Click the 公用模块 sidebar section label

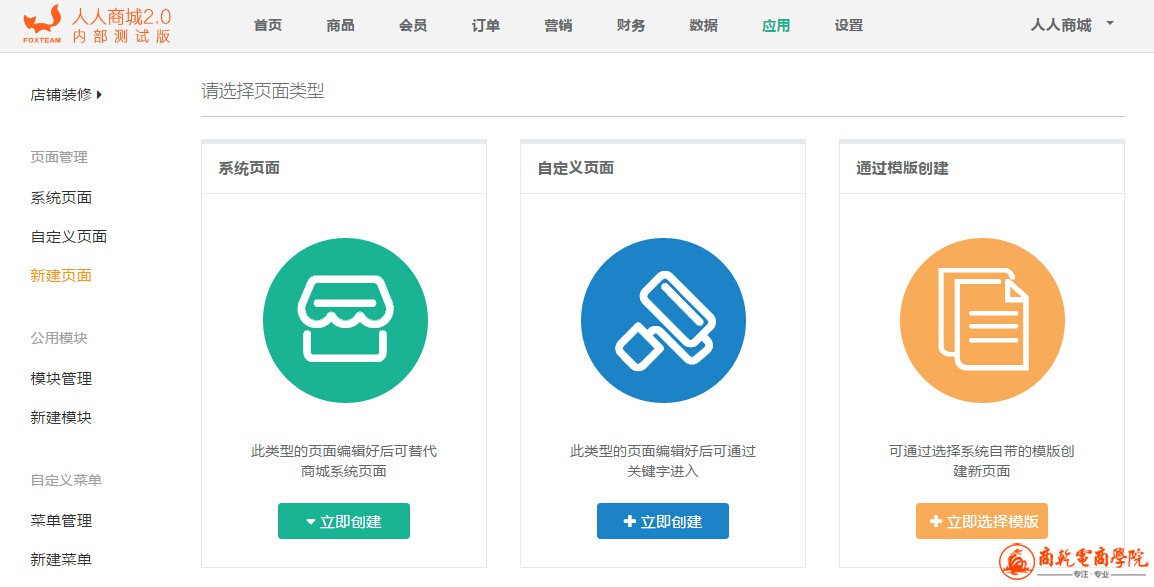coord(59,338)
